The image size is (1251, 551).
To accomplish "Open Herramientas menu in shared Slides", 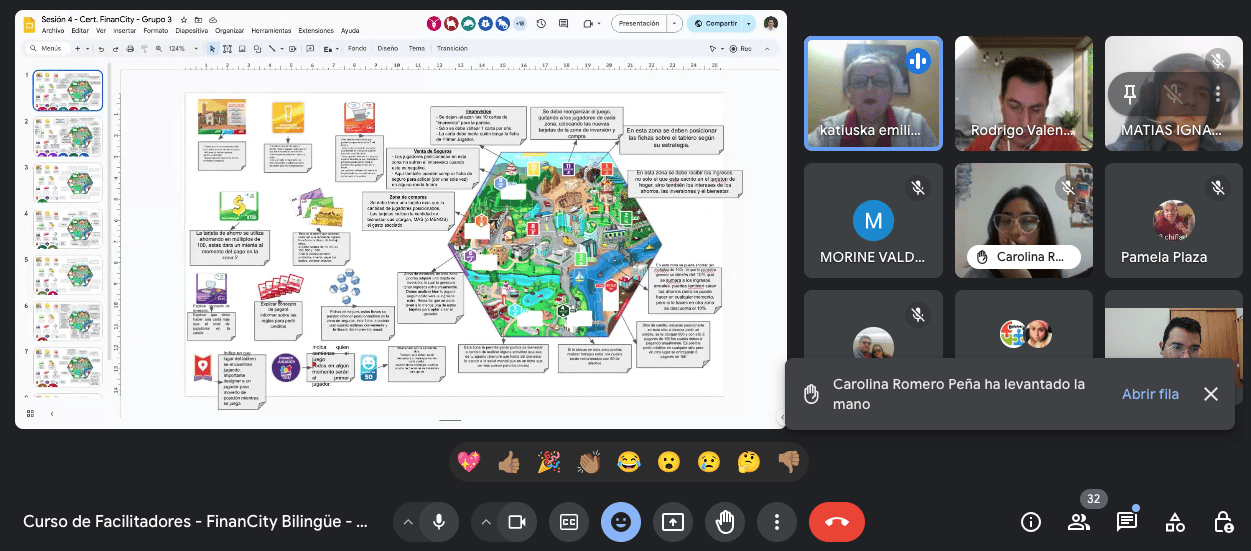I will 271,31.
